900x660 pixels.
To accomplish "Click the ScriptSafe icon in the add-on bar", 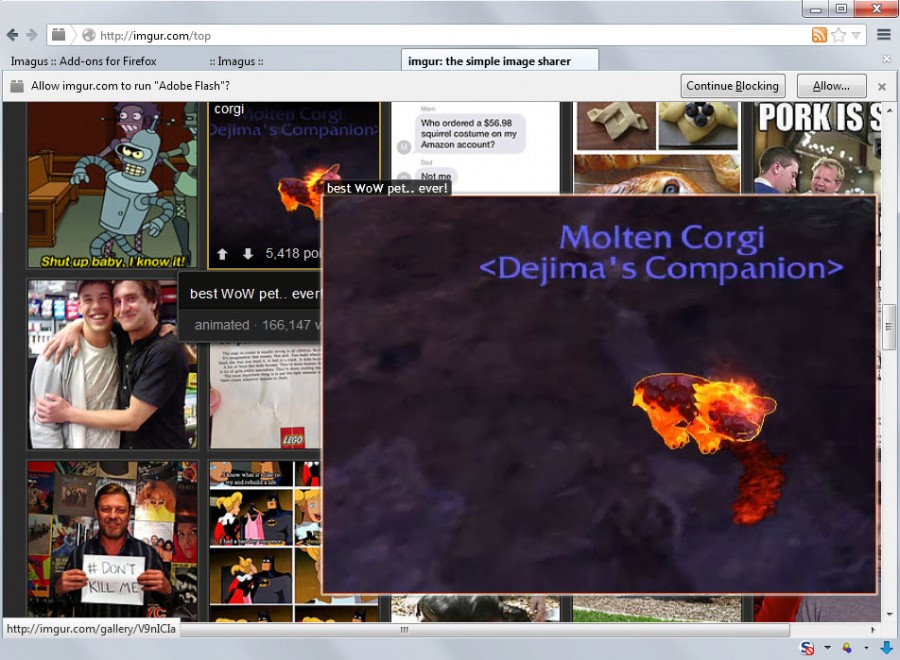I will click(807, 648).
